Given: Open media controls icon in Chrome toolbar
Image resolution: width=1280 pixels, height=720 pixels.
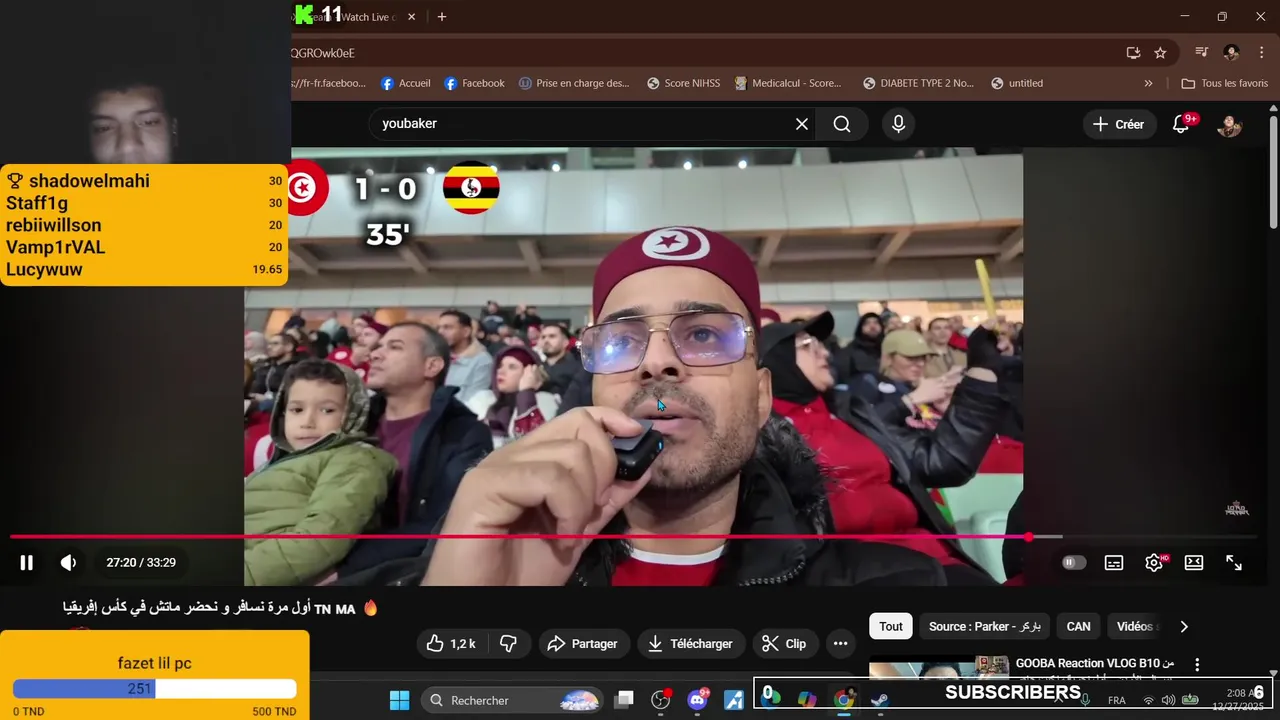Looking at the screenshot, I should click(1202, 53).
